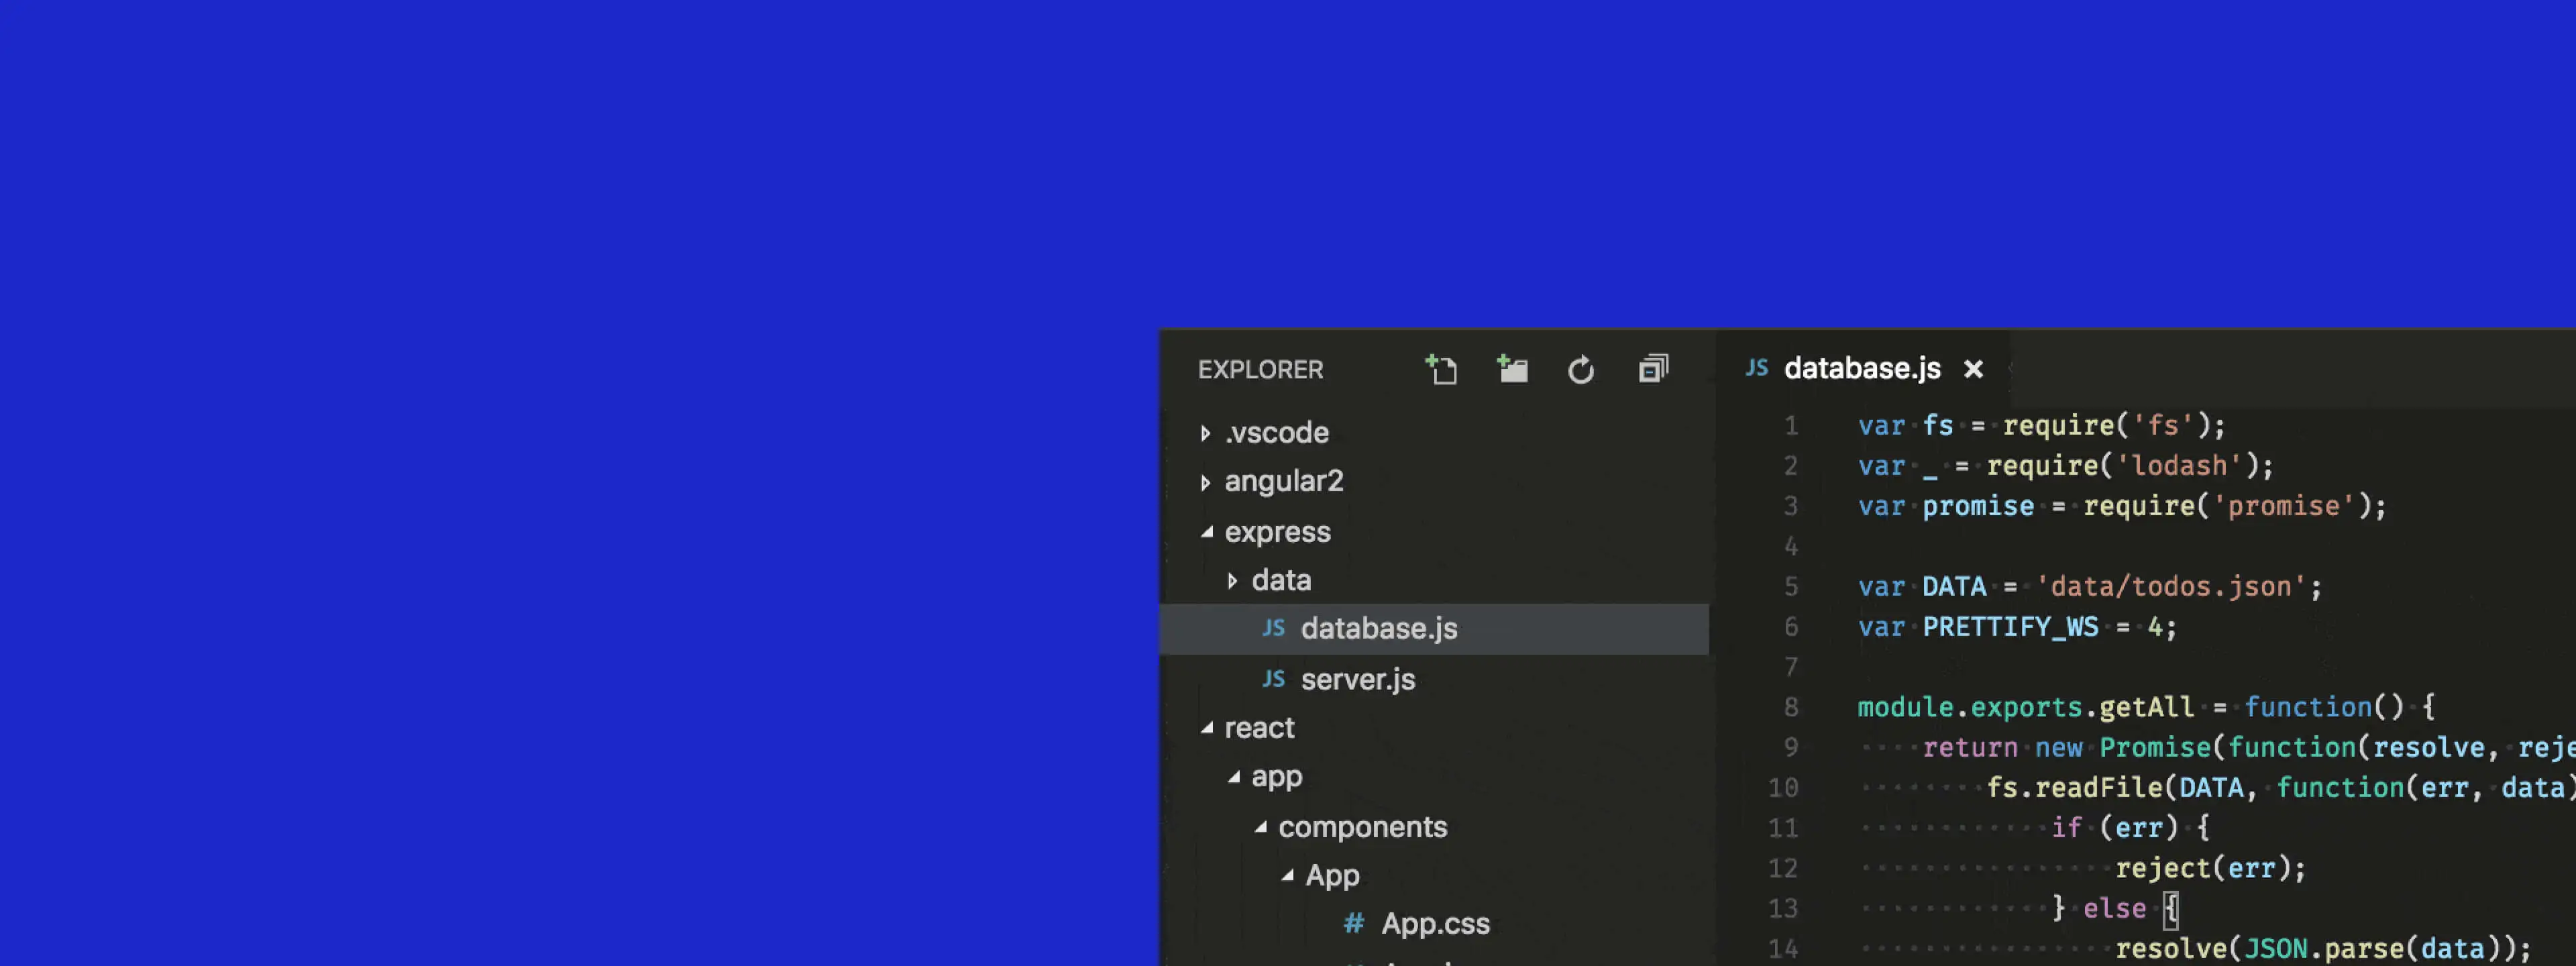Click the JS icon on database.js tab
2576x966 pixels.
[1756, 368]
